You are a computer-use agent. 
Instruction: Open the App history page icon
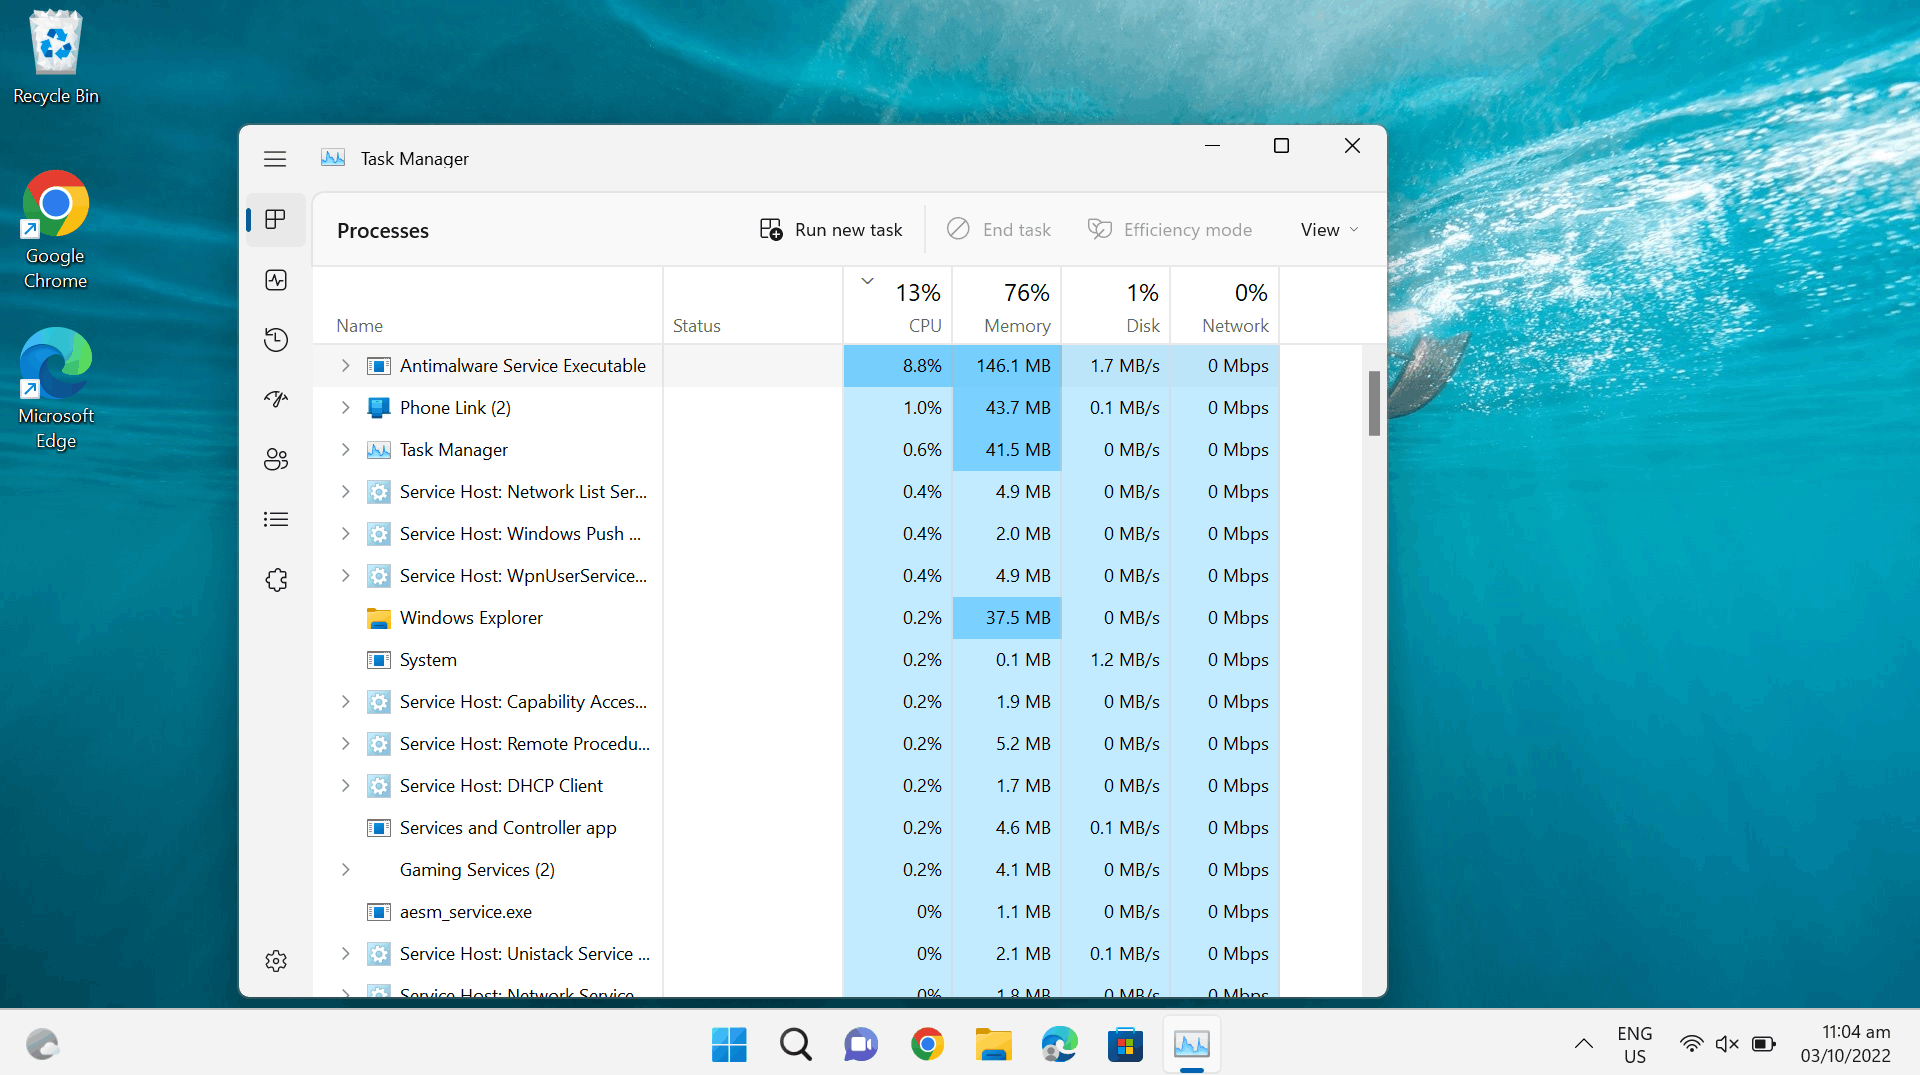point(276,340)
